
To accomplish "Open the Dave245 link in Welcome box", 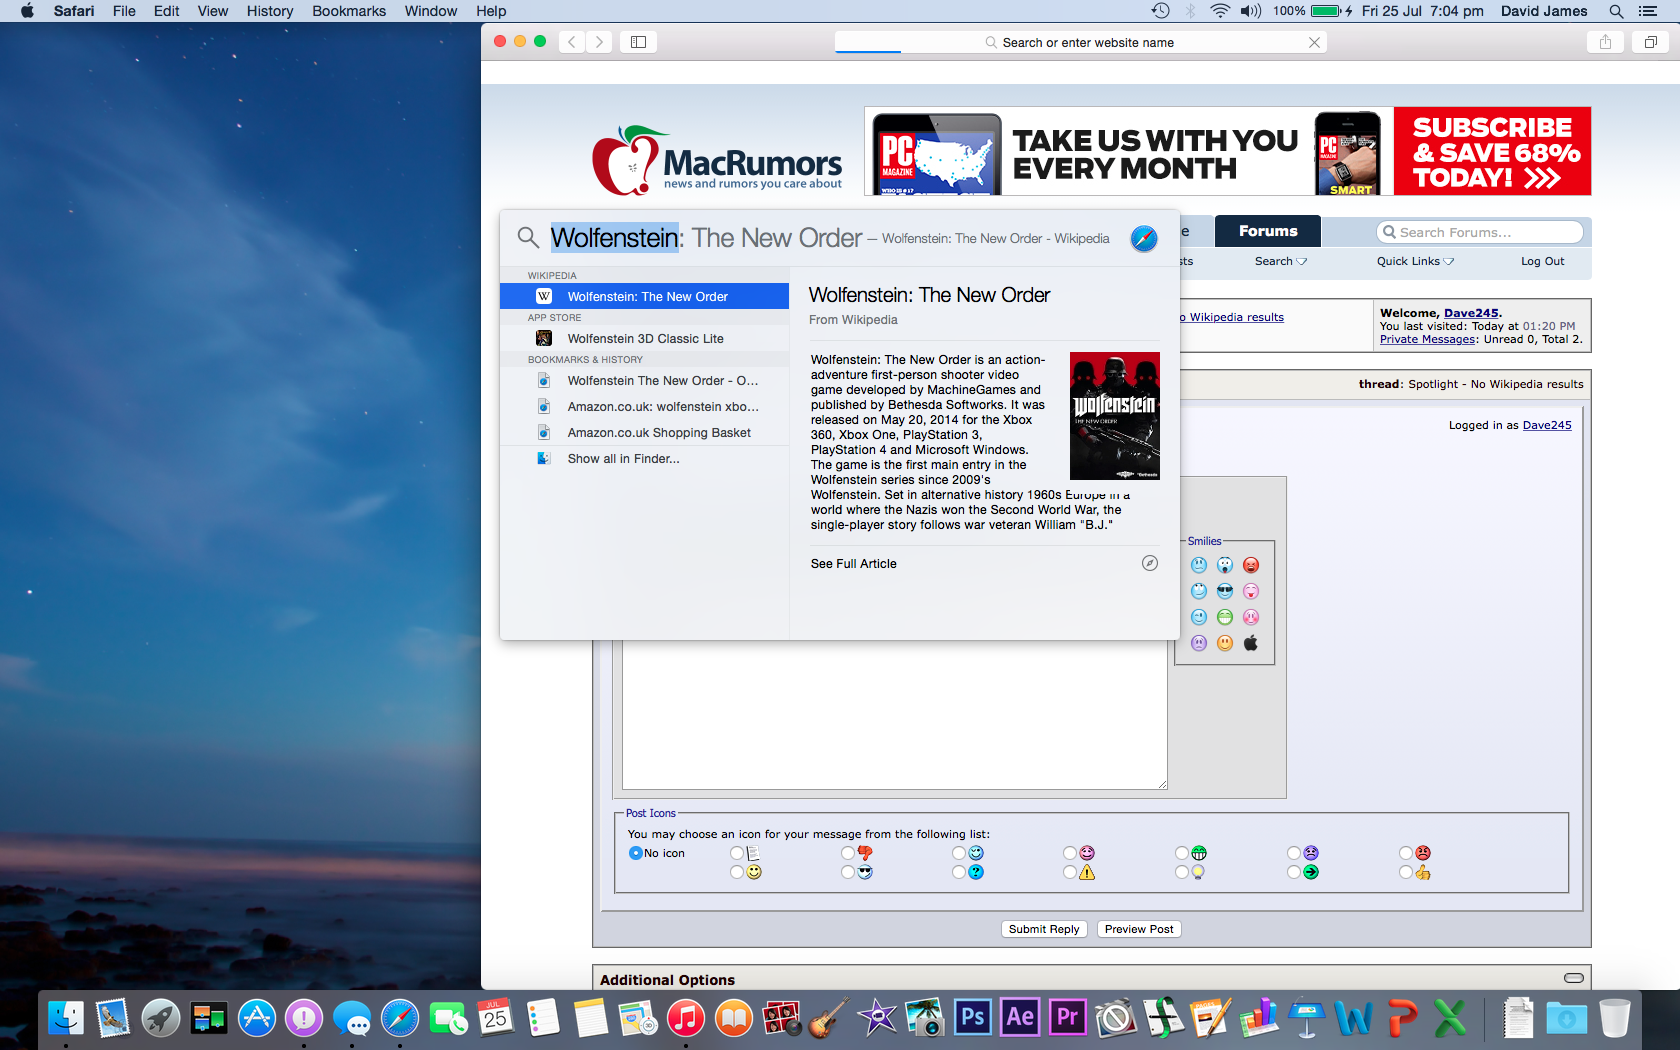I will (1471, 313).
